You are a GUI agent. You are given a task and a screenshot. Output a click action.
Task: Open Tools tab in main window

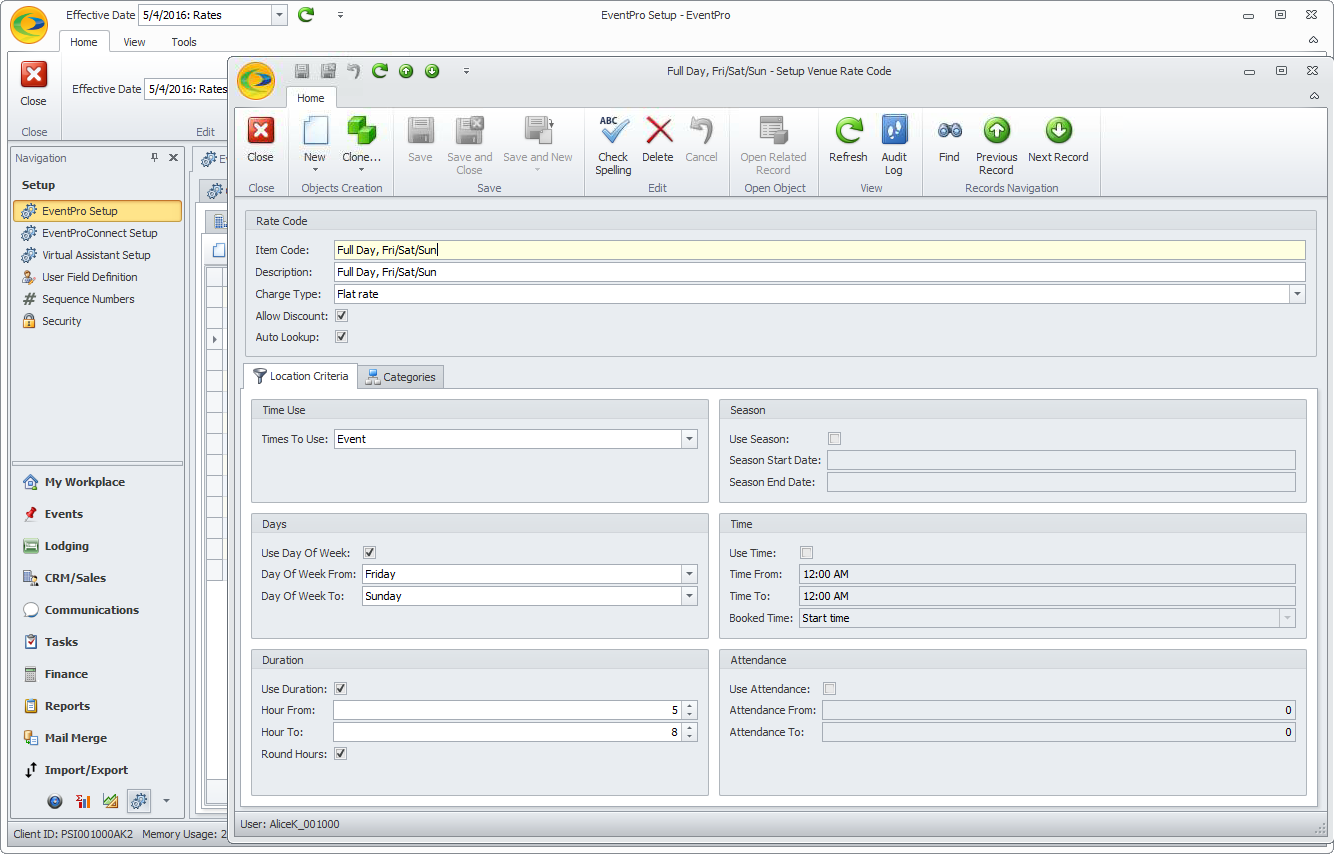pos(184,42)
